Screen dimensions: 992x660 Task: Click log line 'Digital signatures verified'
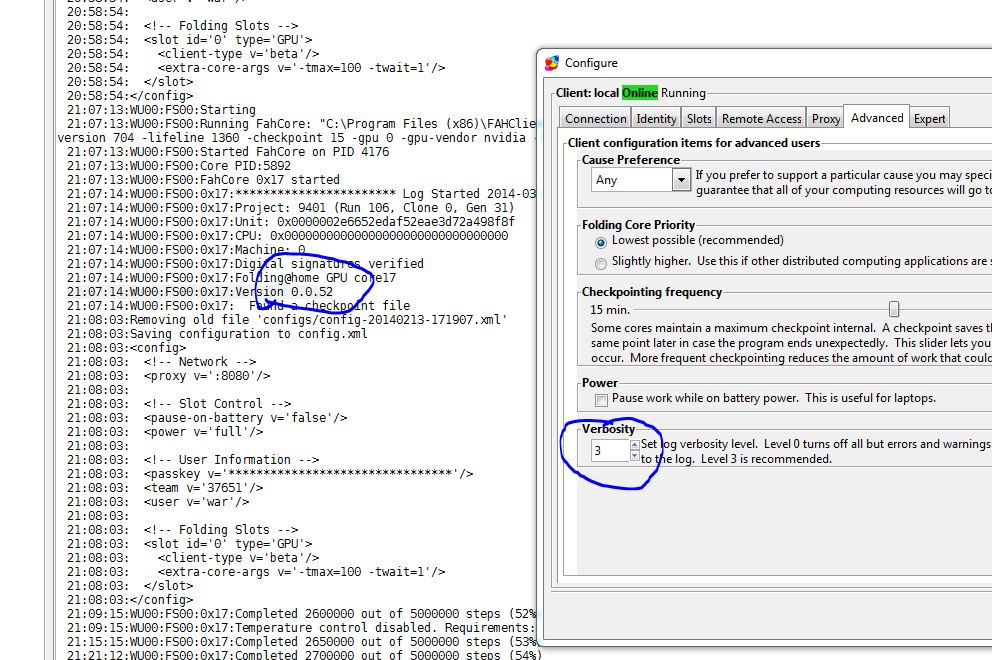pyautogui.click(x=245, y=264)
